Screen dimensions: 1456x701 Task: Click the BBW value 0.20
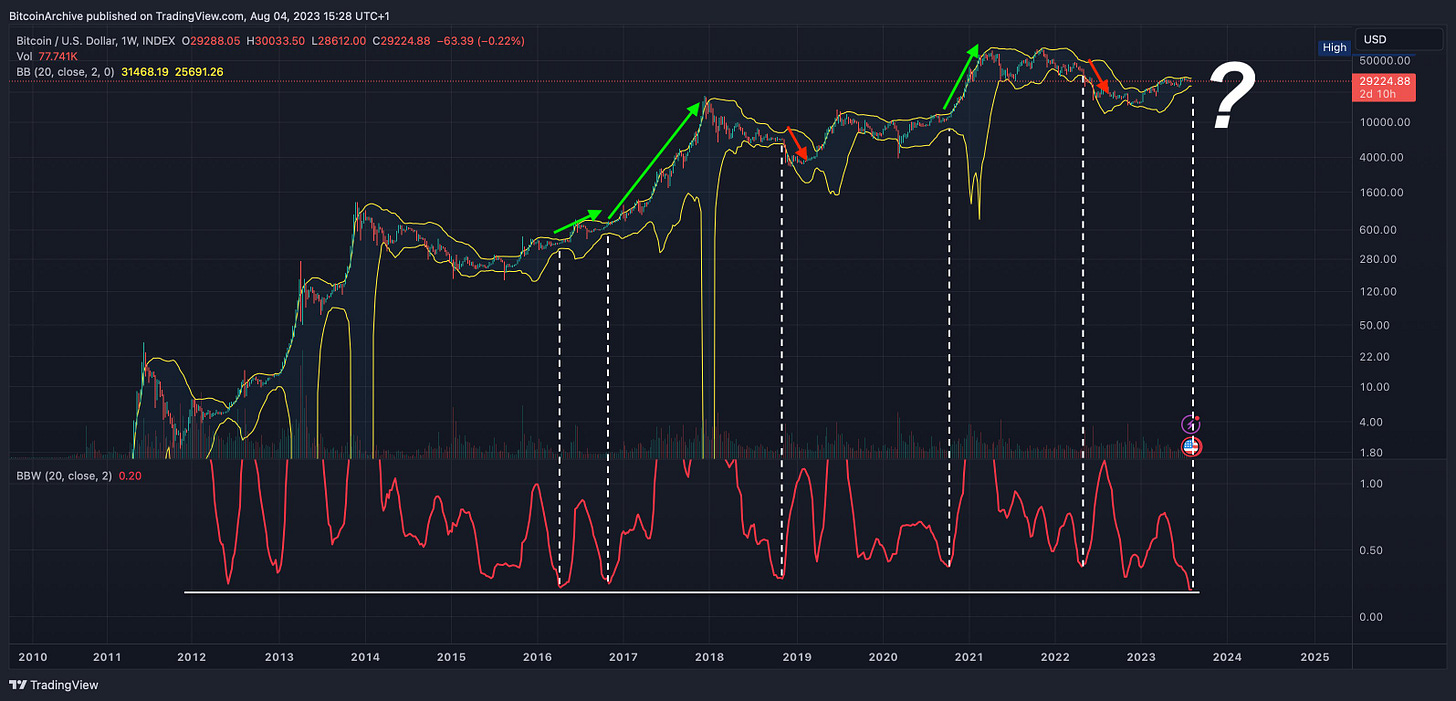(x=130, y=475)
